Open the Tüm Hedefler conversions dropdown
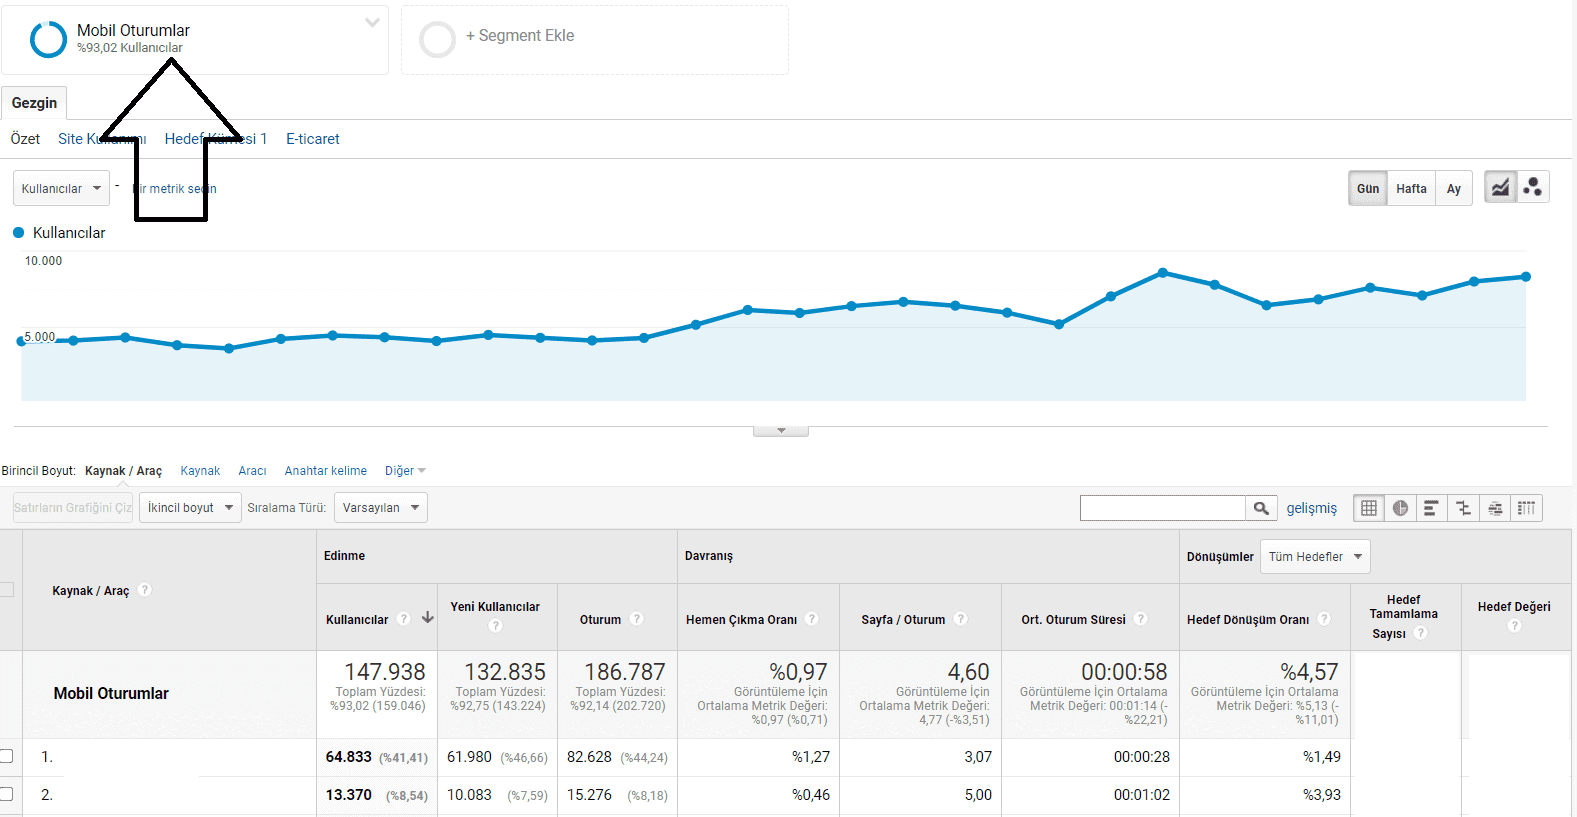1577x817 pixels. coord(1315,557)
